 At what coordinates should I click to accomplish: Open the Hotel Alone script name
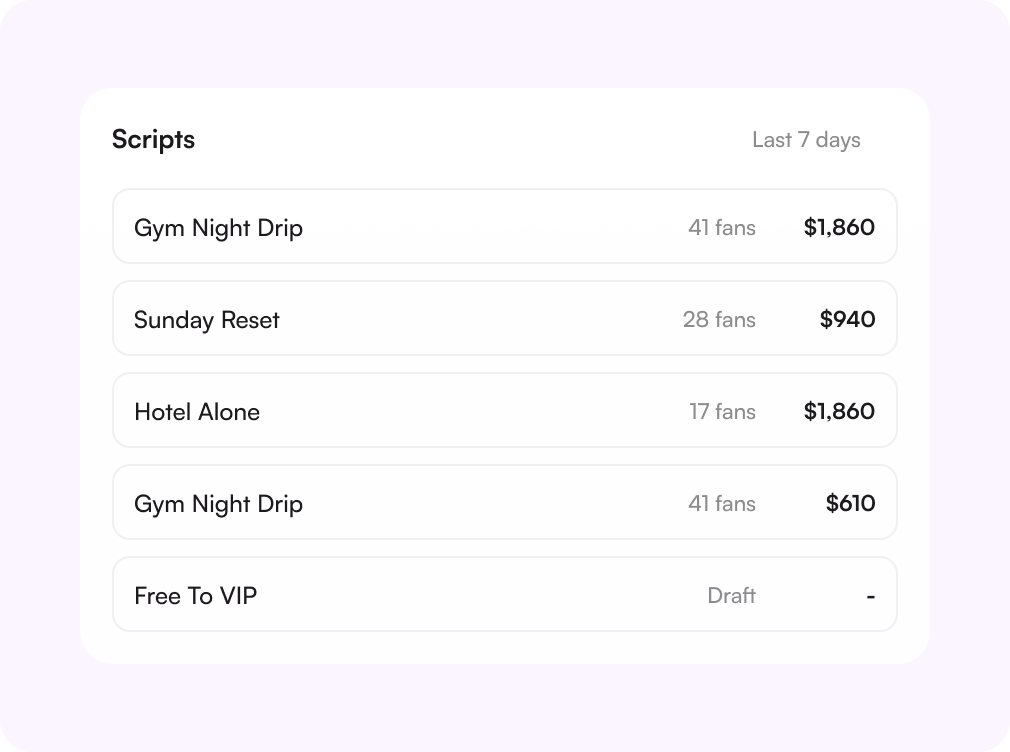197,412
